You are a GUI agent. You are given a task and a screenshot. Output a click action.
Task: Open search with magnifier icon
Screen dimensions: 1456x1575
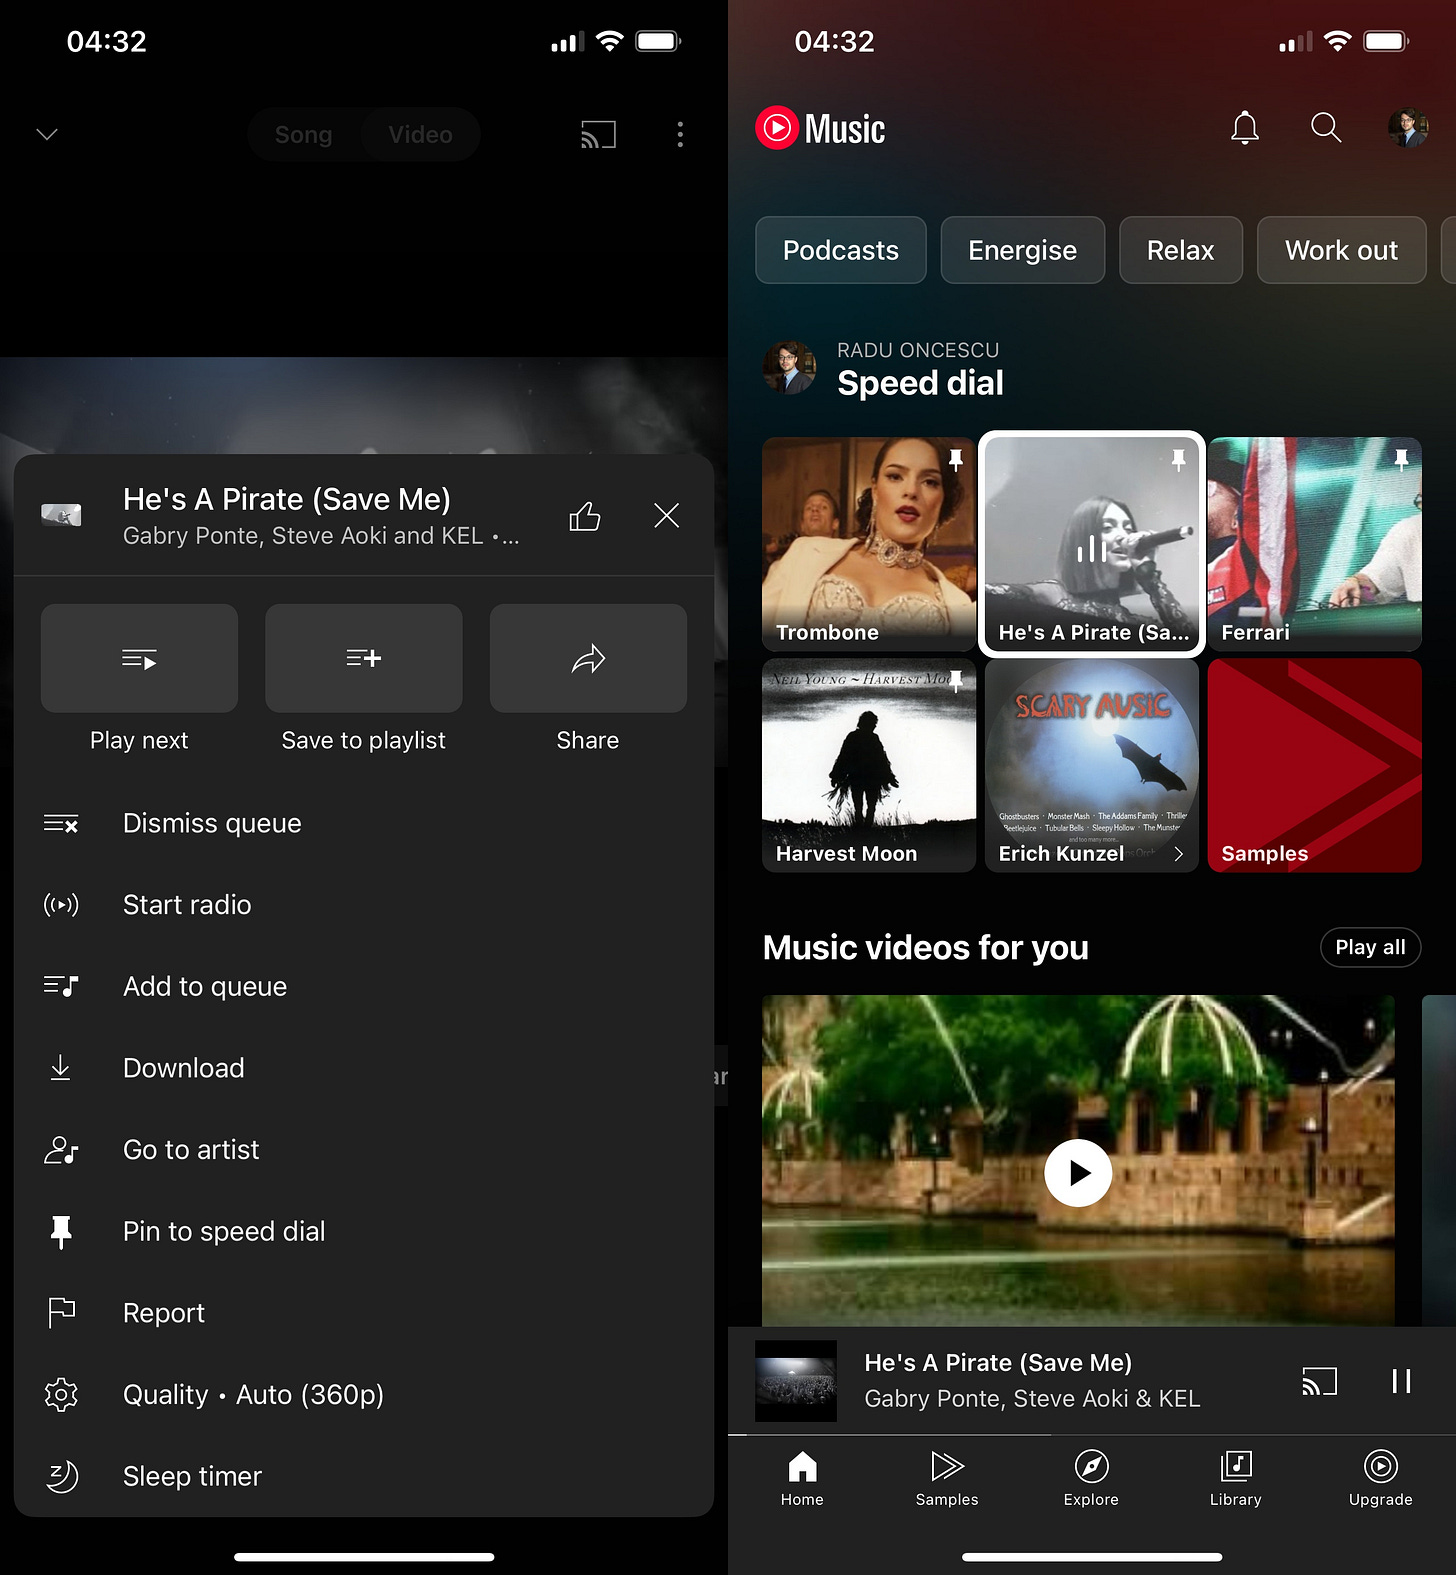coord(1326,128)
